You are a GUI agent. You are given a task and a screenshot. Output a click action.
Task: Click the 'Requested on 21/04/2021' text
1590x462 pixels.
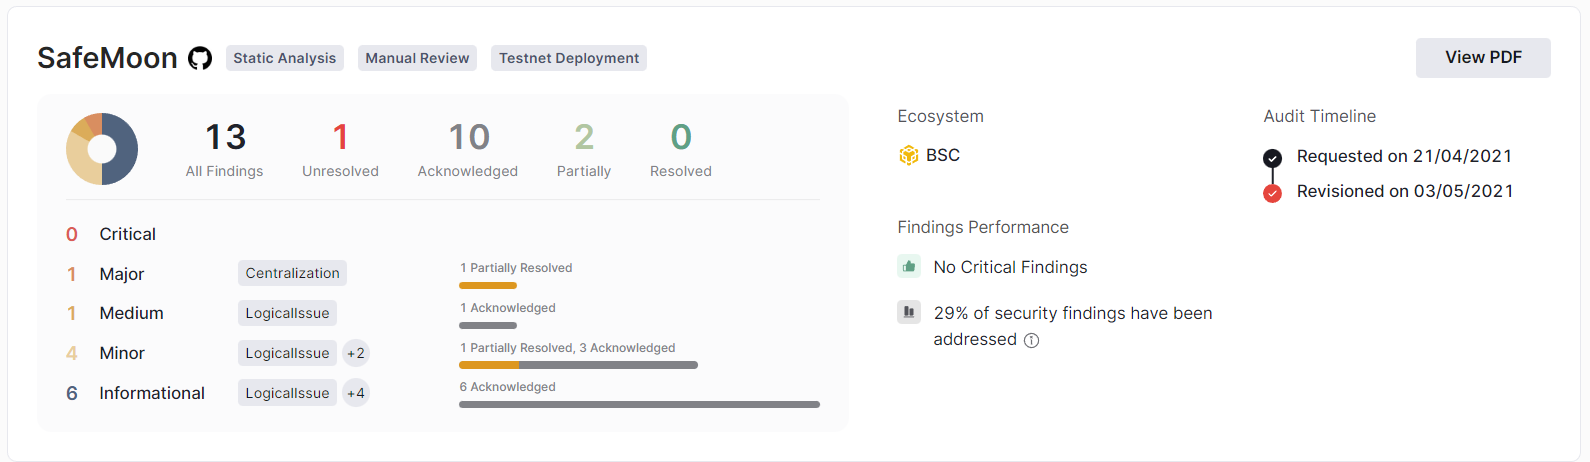(x=1404, y=156)
